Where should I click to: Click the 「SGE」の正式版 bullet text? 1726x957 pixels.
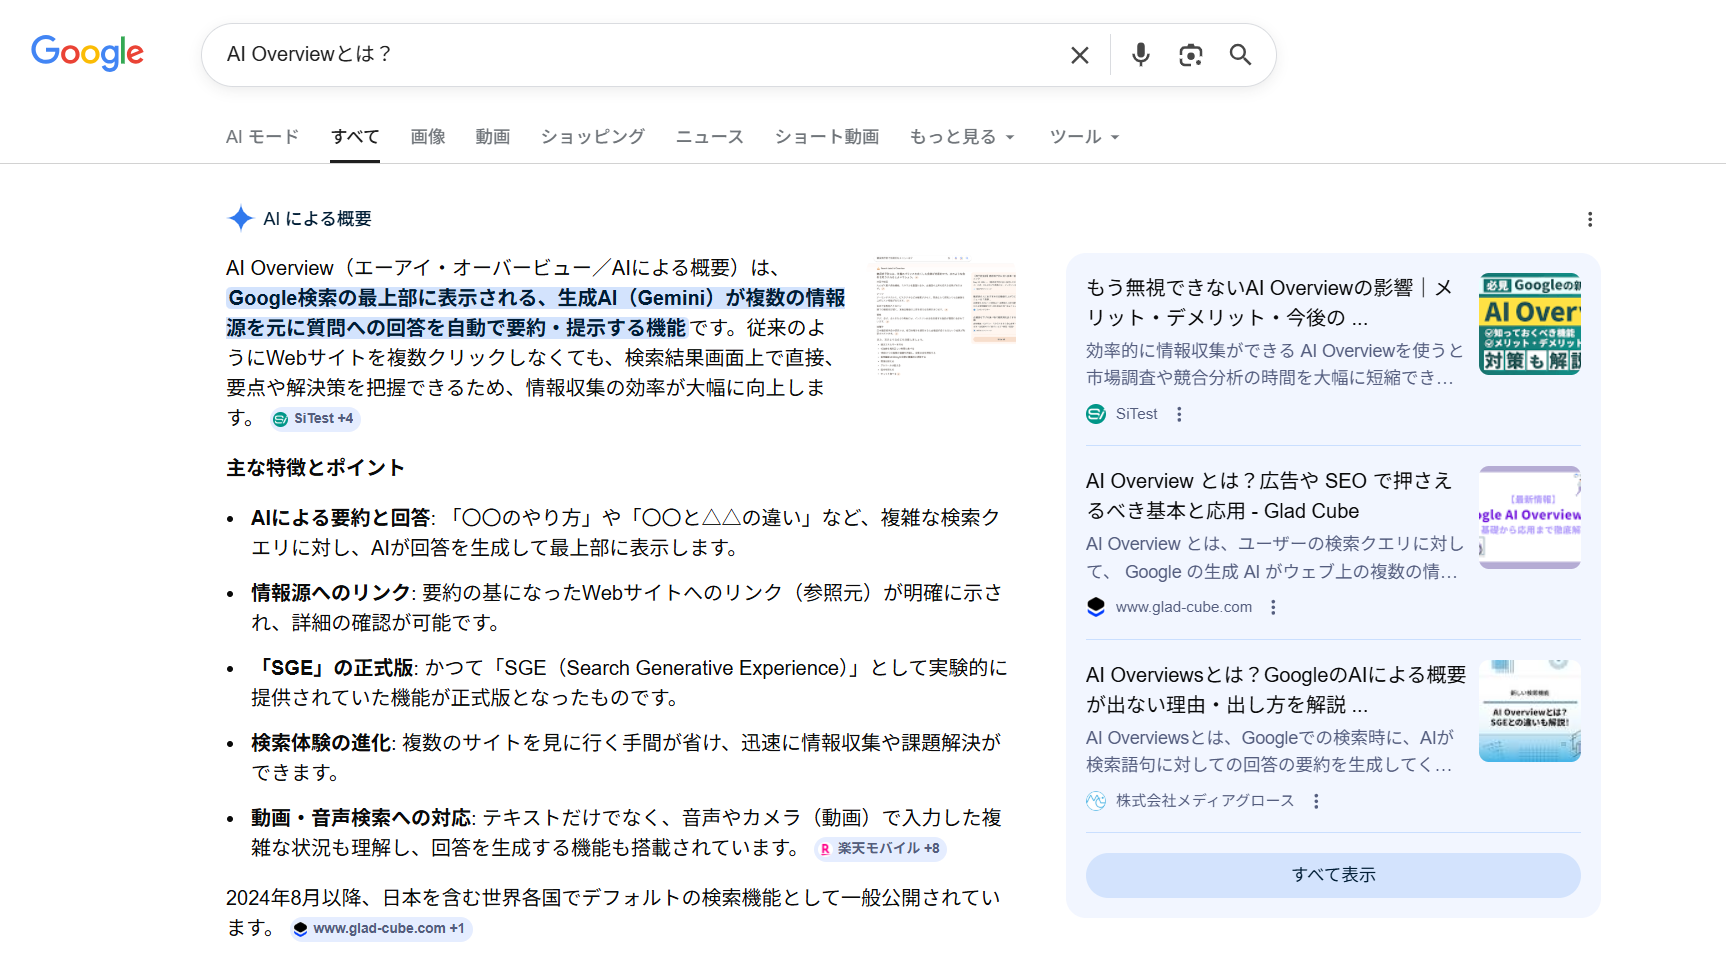tap(333, 668)
